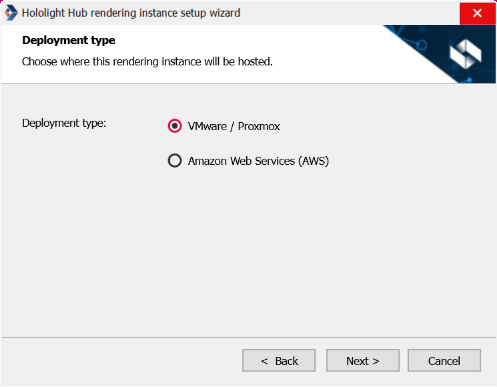497x387 pixels.
Task: Click the wizard window title text
Action: 131,13
